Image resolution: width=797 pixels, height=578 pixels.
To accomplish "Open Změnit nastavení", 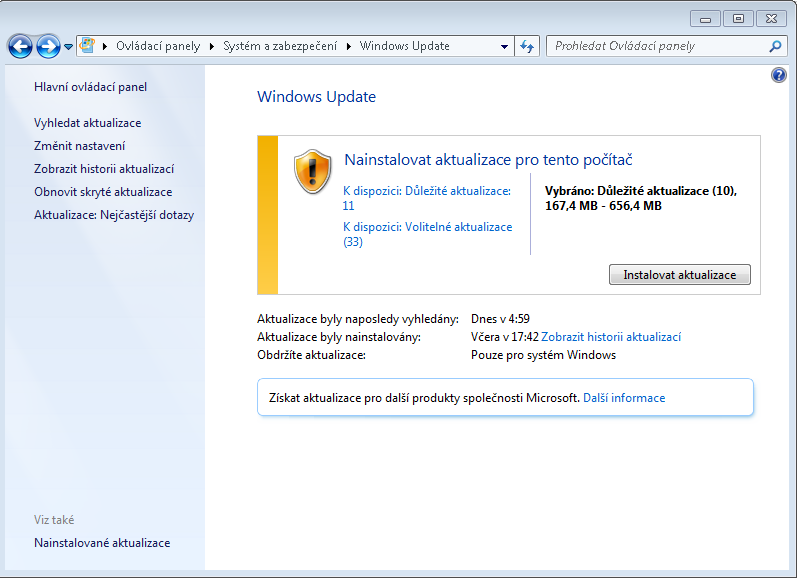I will pyautogui.click(x=79, y=146).
